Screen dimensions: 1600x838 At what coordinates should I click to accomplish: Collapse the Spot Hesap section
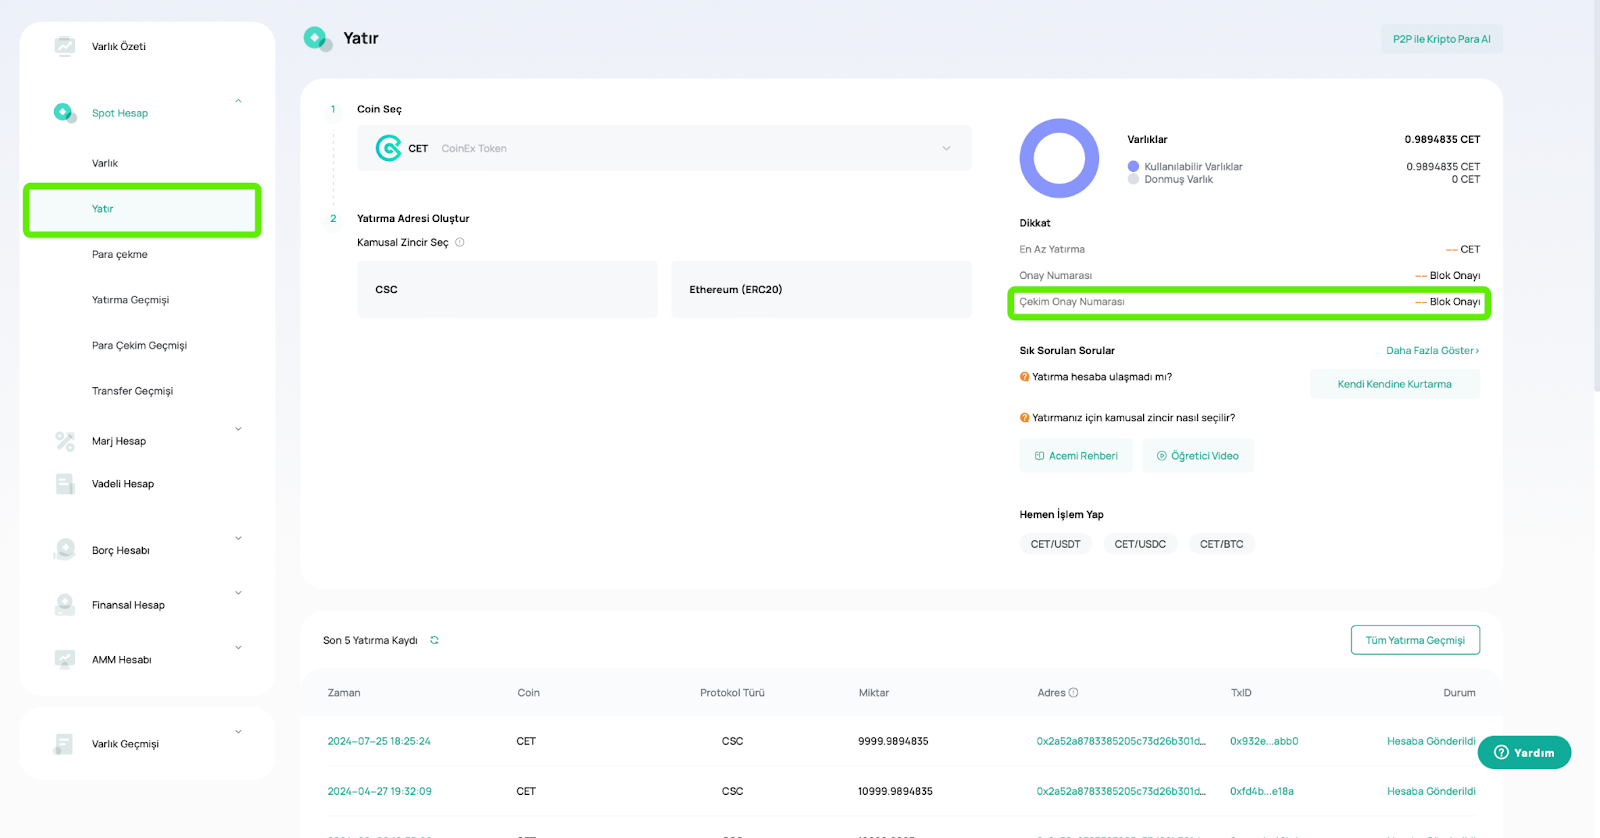coord(238,101)
